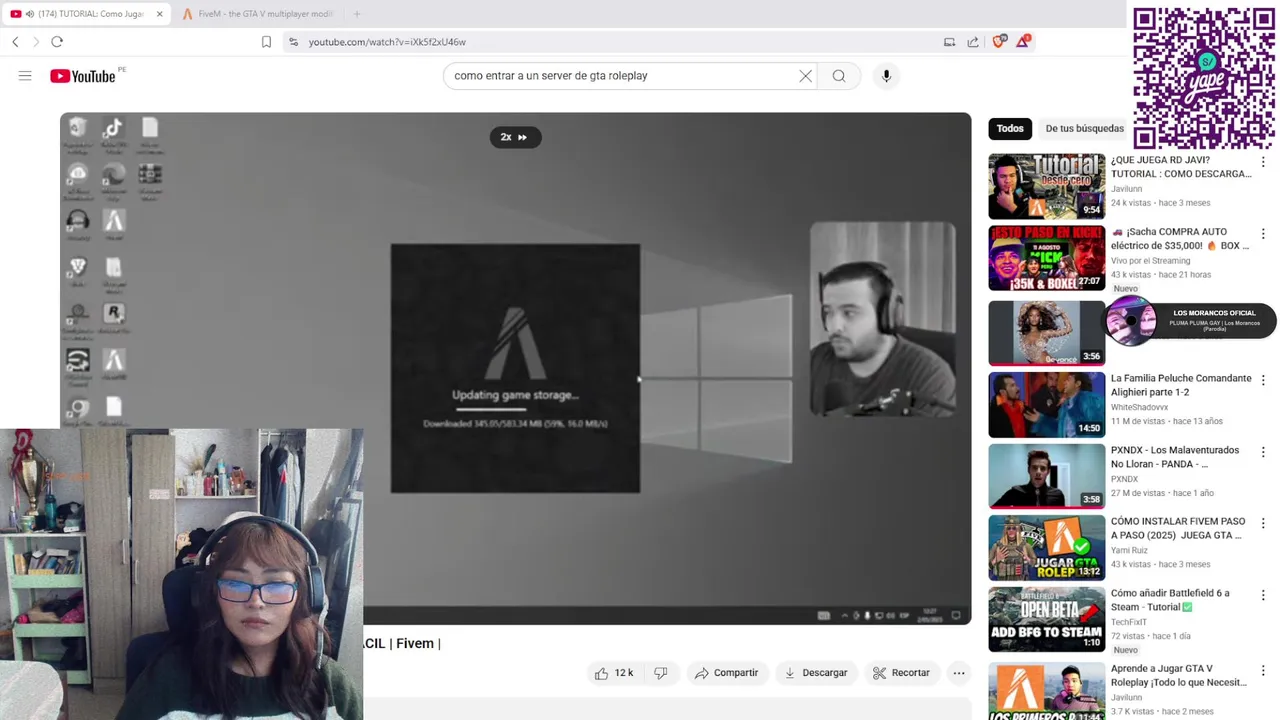Open a new browser tab with plus

357,14
